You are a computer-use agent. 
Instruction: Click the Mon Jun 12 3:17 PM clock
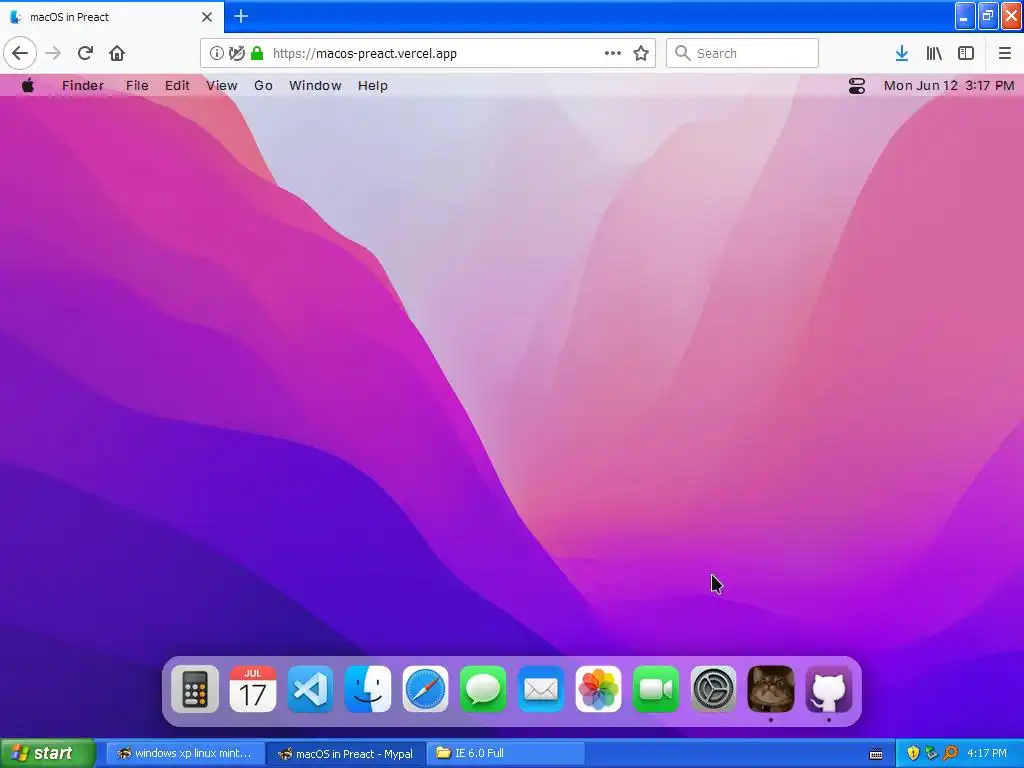[x=949, y=86]
